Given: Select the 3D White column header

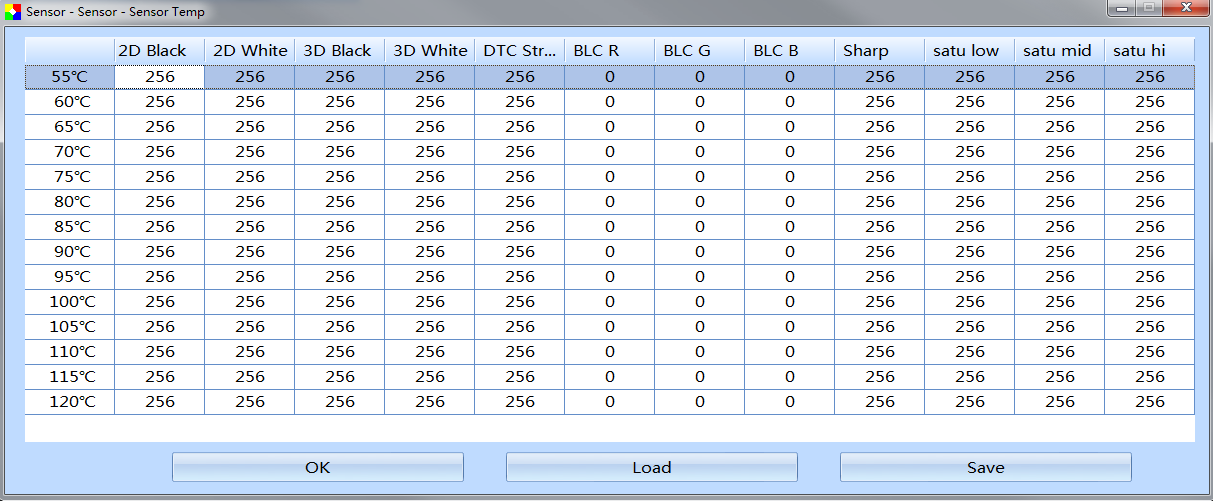Looking at the screenshot, I should 430,51.
